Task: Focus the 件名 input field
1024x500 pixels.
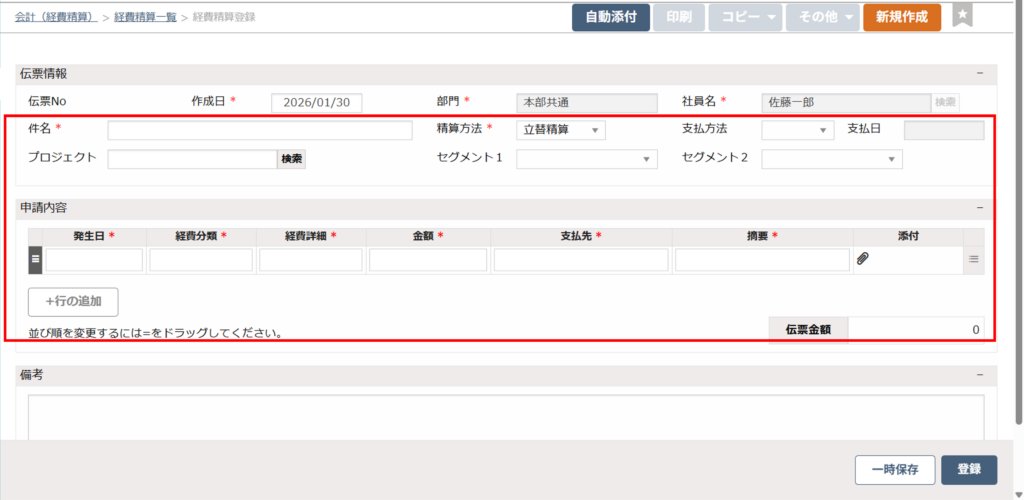Action: pyautogui.click(x=259, y=131)
